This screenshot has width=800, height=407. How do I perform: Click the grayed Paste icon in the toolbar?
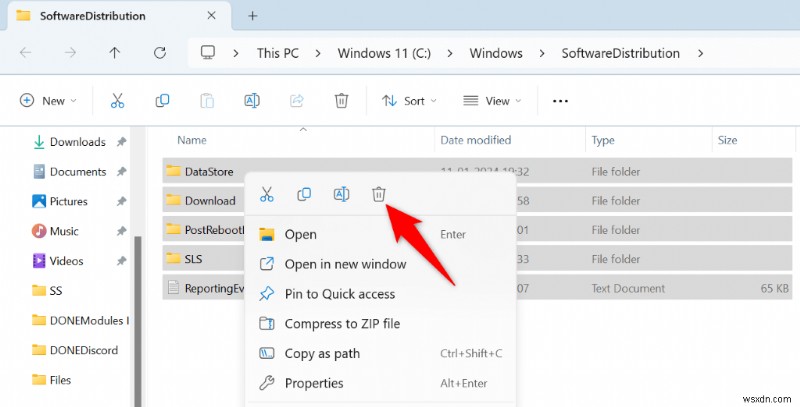(207, 100)
